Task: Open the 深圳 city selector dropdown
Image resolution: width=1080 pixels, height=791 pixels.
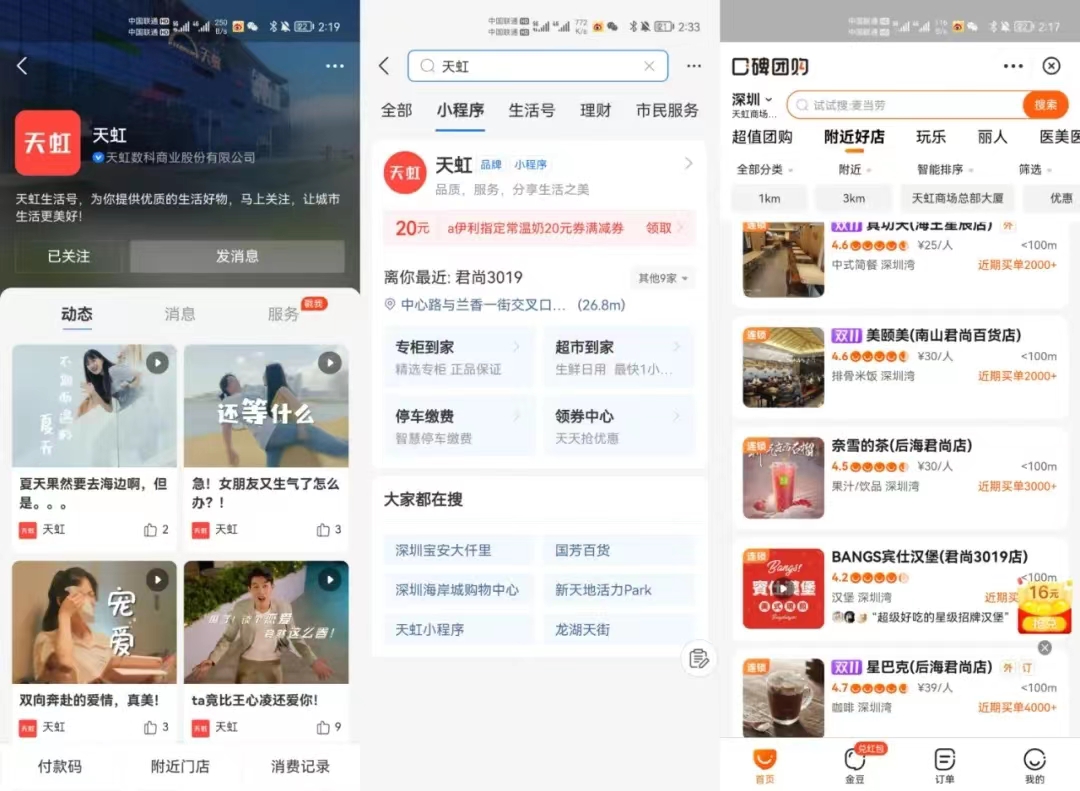Action: [x=752, y=100]
